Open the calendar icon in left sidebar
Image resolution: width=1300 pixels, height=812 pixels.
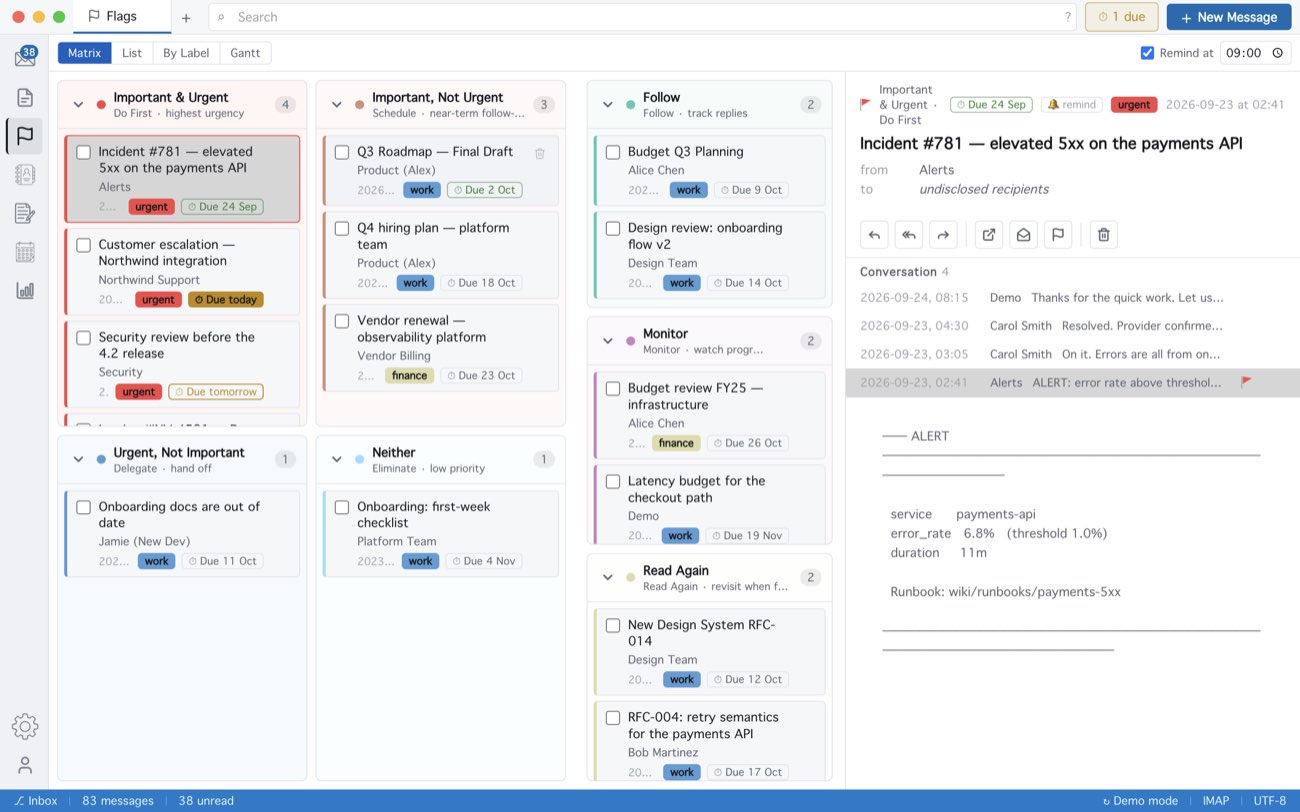tap(25, 252)
